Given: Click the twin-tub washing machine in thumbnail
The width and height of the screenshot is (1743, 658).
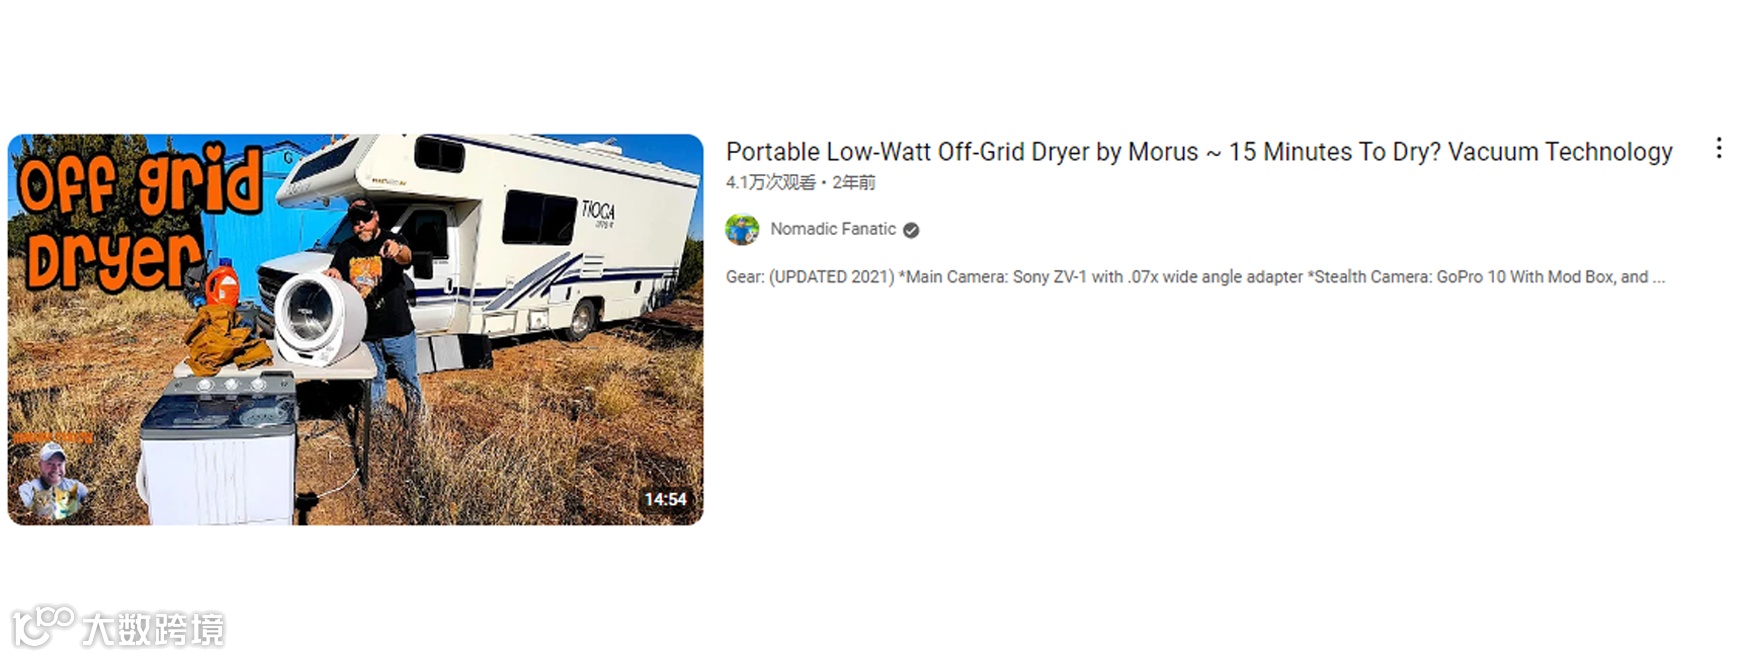Looking at the screenshot, I should tap(219, 450).
